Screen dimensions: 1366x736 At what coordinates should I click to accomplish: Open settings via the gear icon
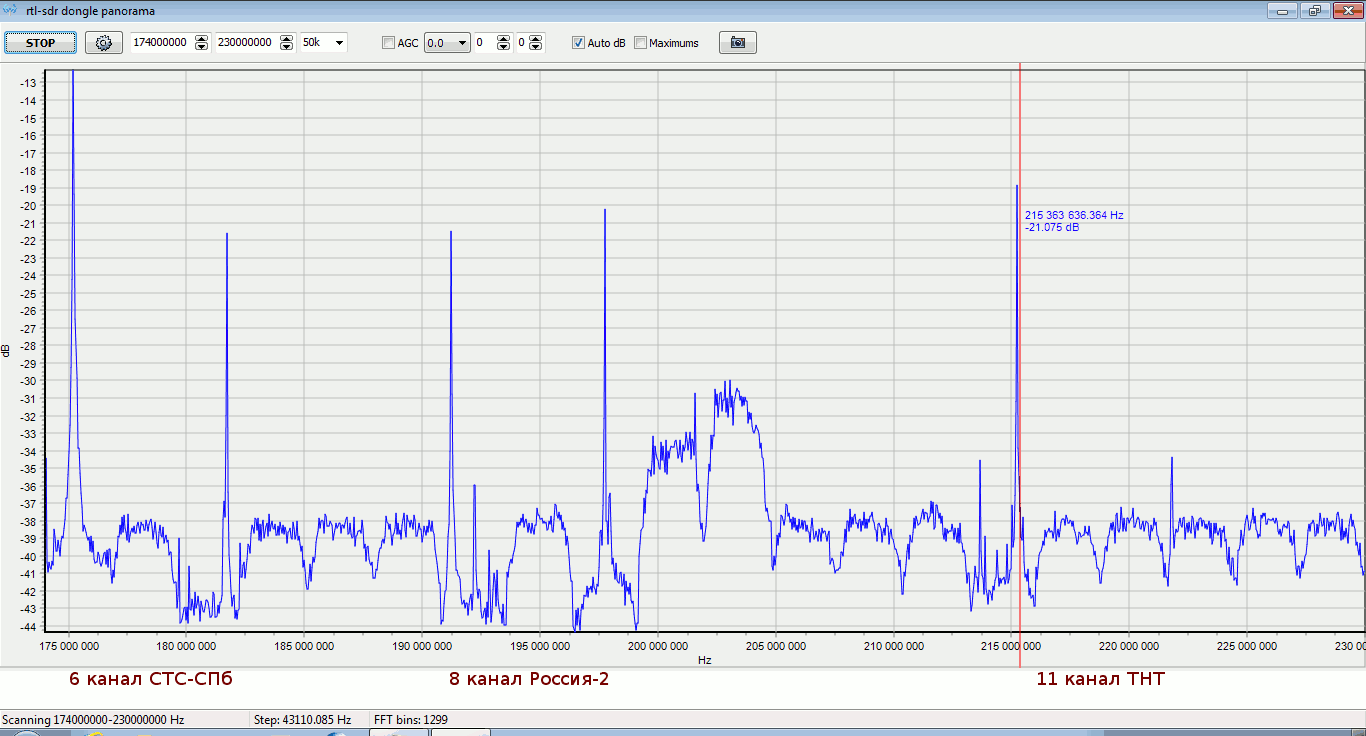103,43
